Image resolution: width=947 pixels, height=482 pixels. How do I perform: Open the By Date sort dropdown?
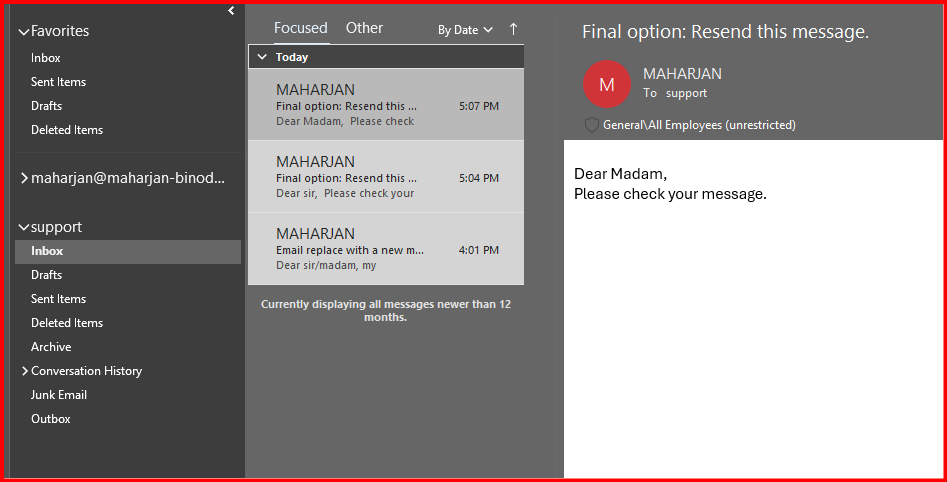click(x=465, y=30)
